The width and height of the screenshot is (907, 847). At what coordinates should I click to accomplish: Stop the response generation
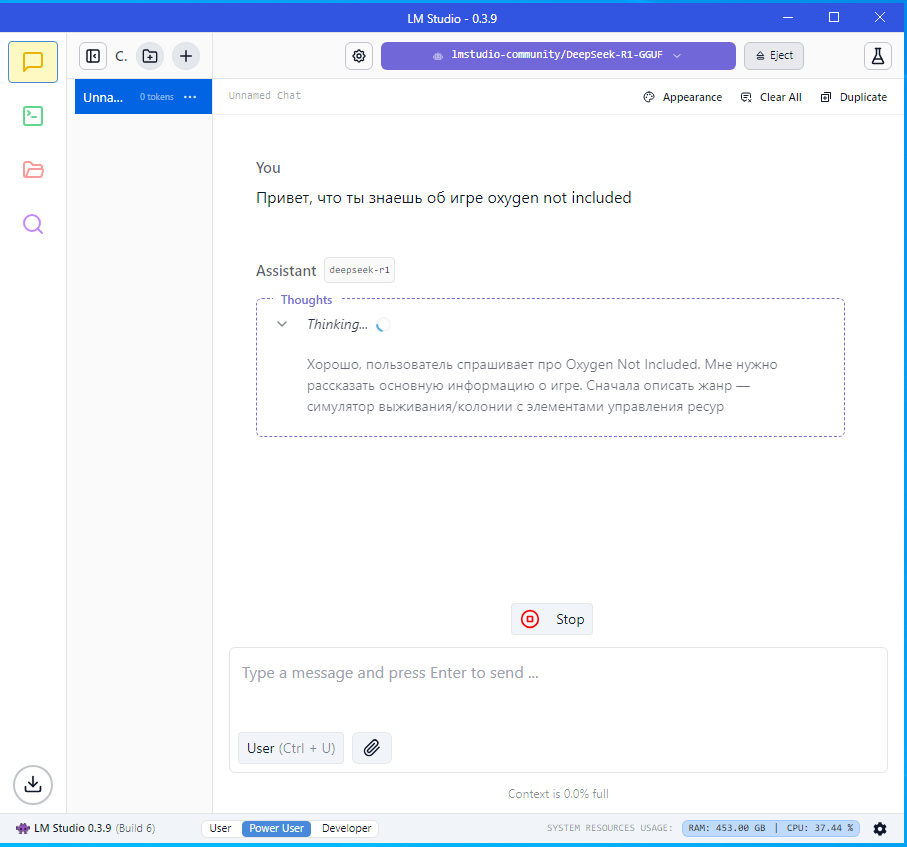click(x=551, y=619)
